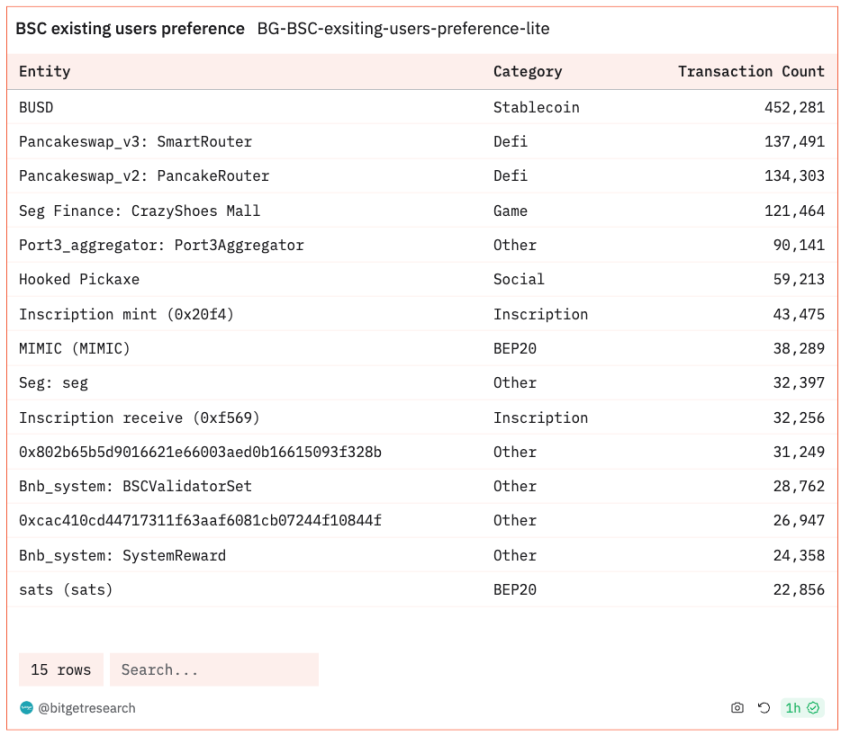Open the BG-BSC-exsiting-users-preference-lite query link

(403, 29)
